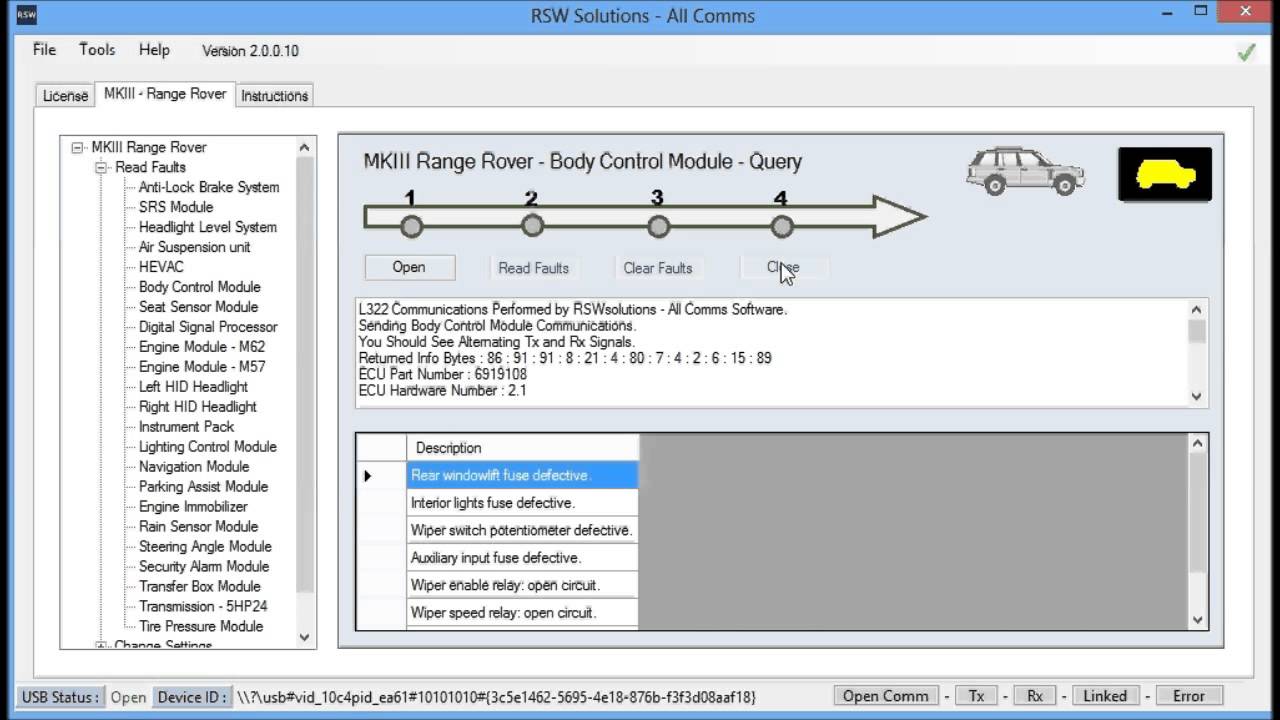
Task: Select Tire Pressure Module in tree
Action: tap(201, 627)
